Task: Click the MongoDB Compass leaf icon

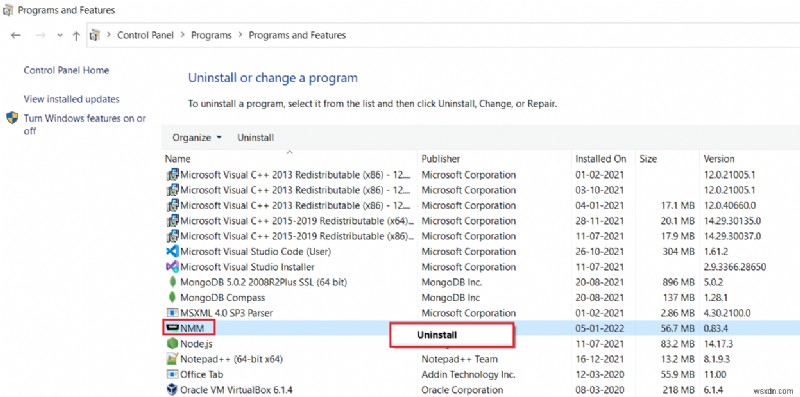Action: 172,297
